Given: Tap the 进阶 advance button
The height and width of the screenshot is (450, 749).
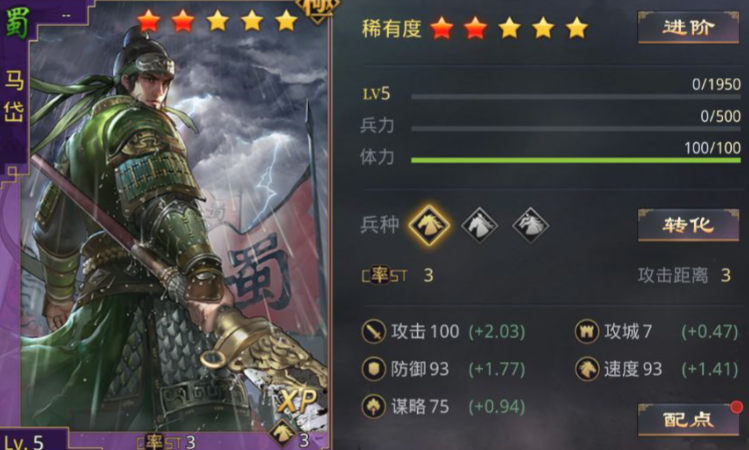Looking at the screenshot, I should click(688, 28).
